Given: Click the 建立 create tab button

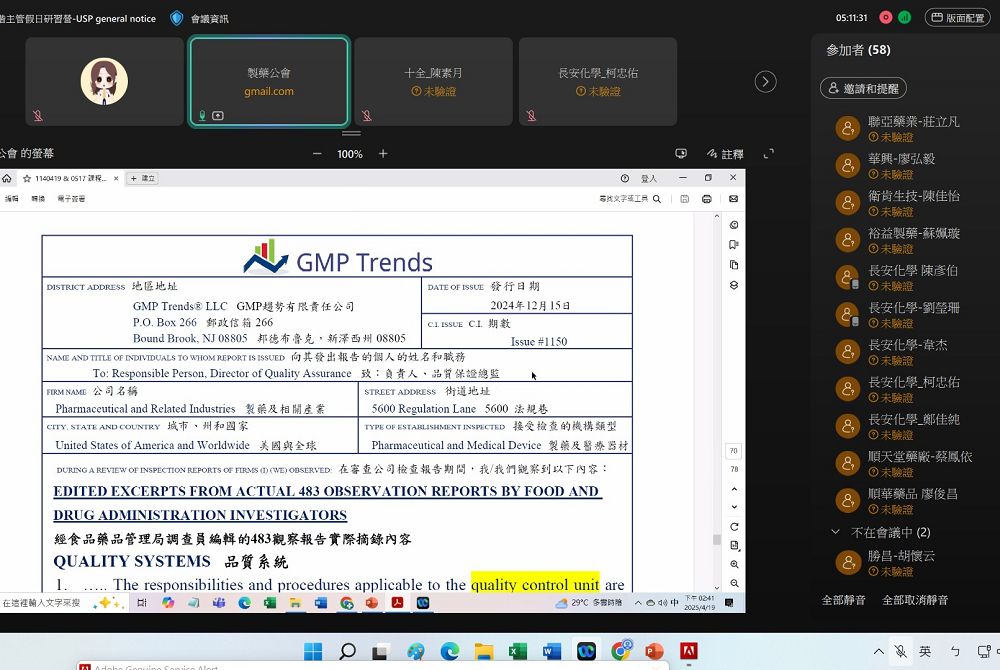Looking at the screenshot, I should point(142,178).
